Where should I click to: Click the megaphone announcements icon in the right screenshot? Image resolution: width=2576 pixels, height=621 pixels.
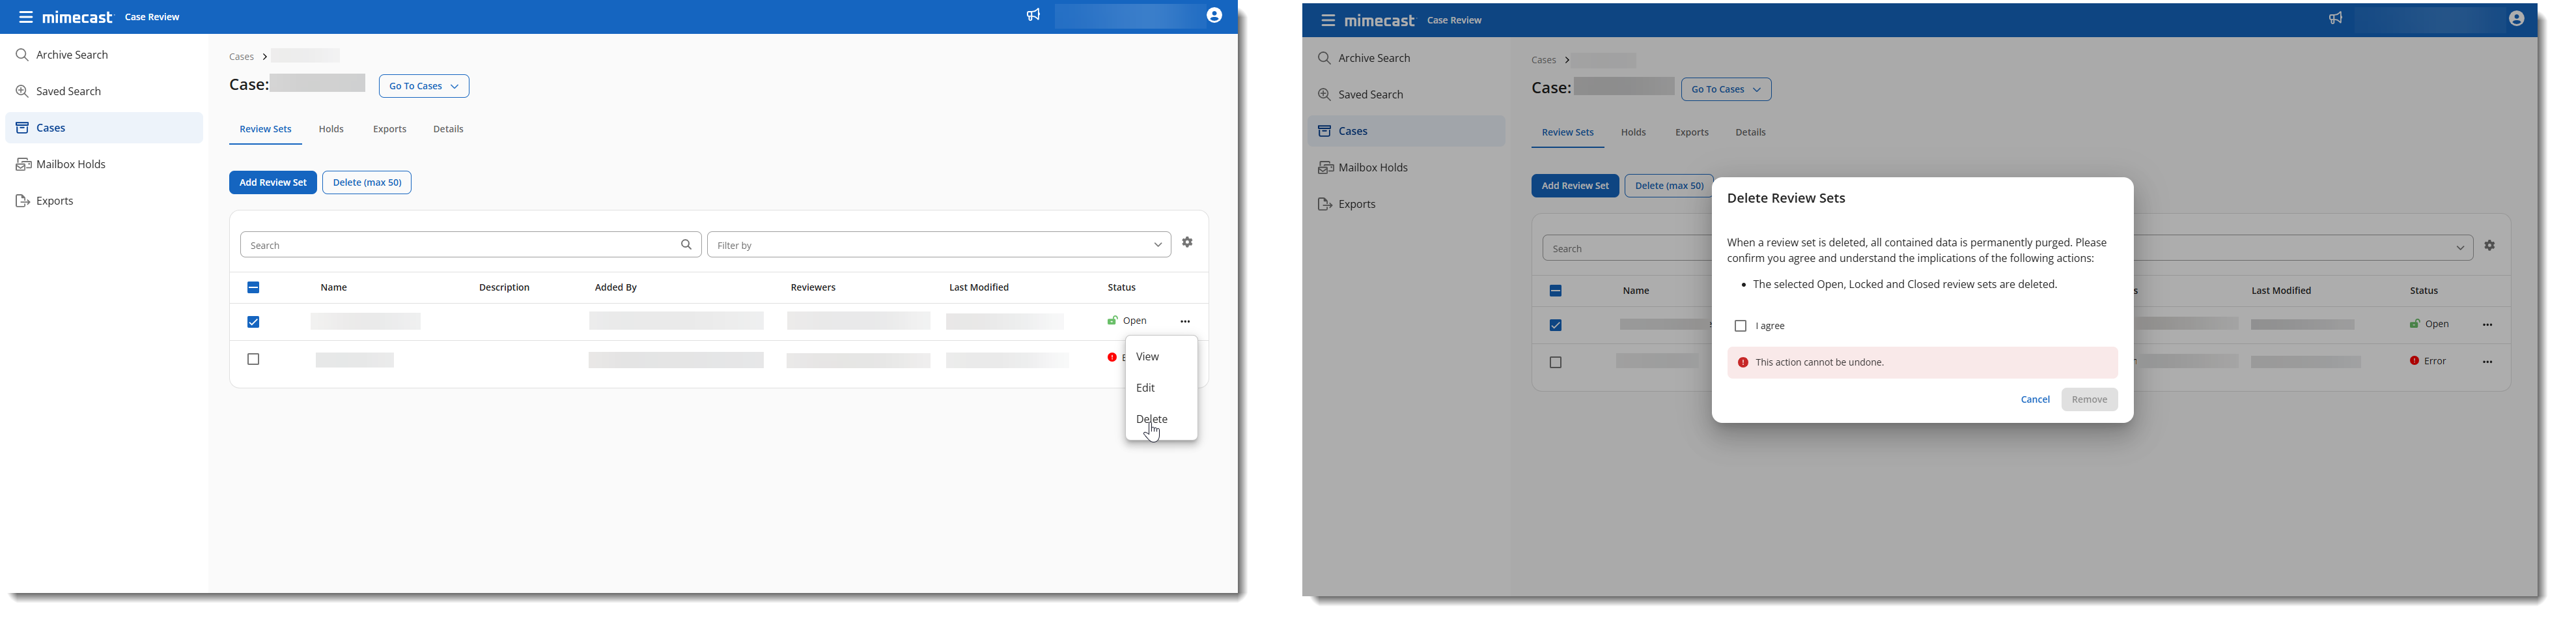click(2335, 19)
